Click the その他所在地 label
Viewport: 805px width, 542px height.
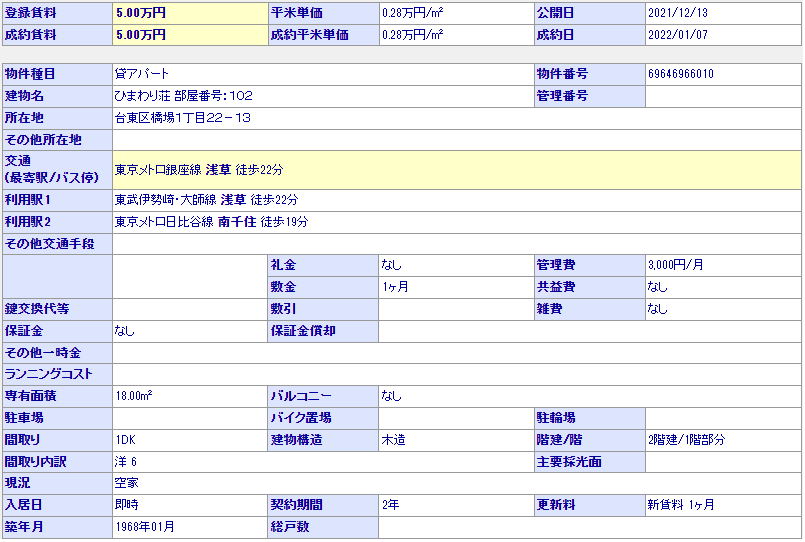tap(43, 140)
